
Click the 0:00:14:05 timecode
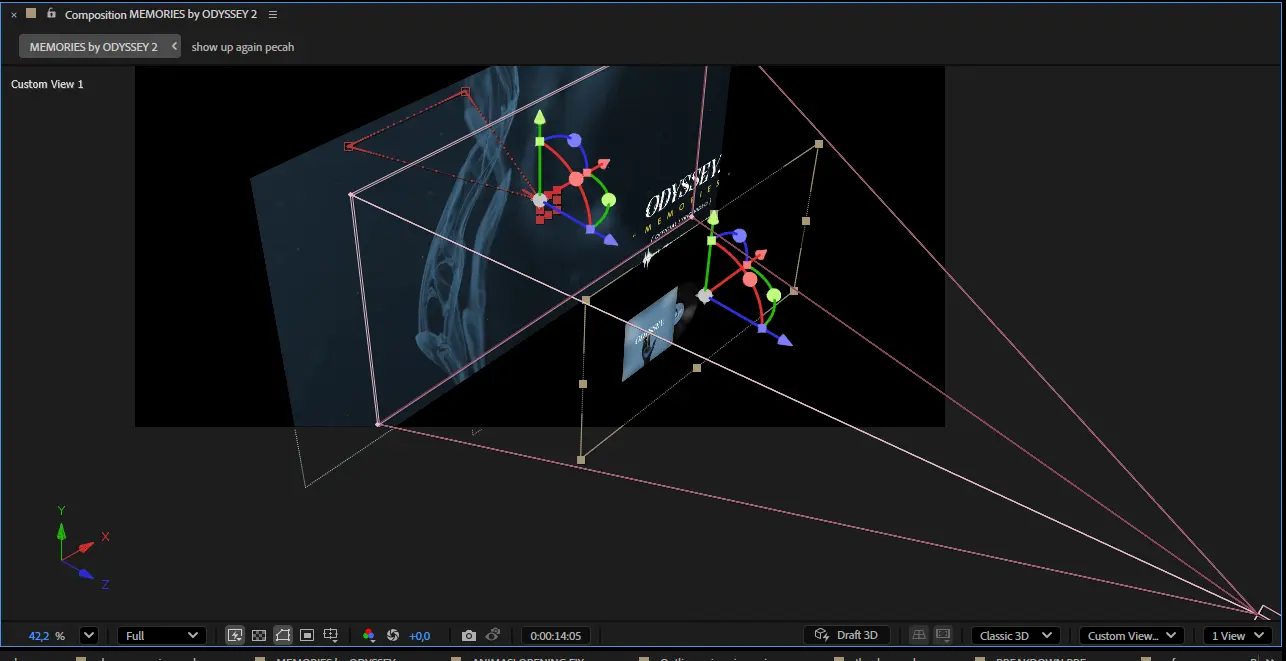[x=556, y=636]
